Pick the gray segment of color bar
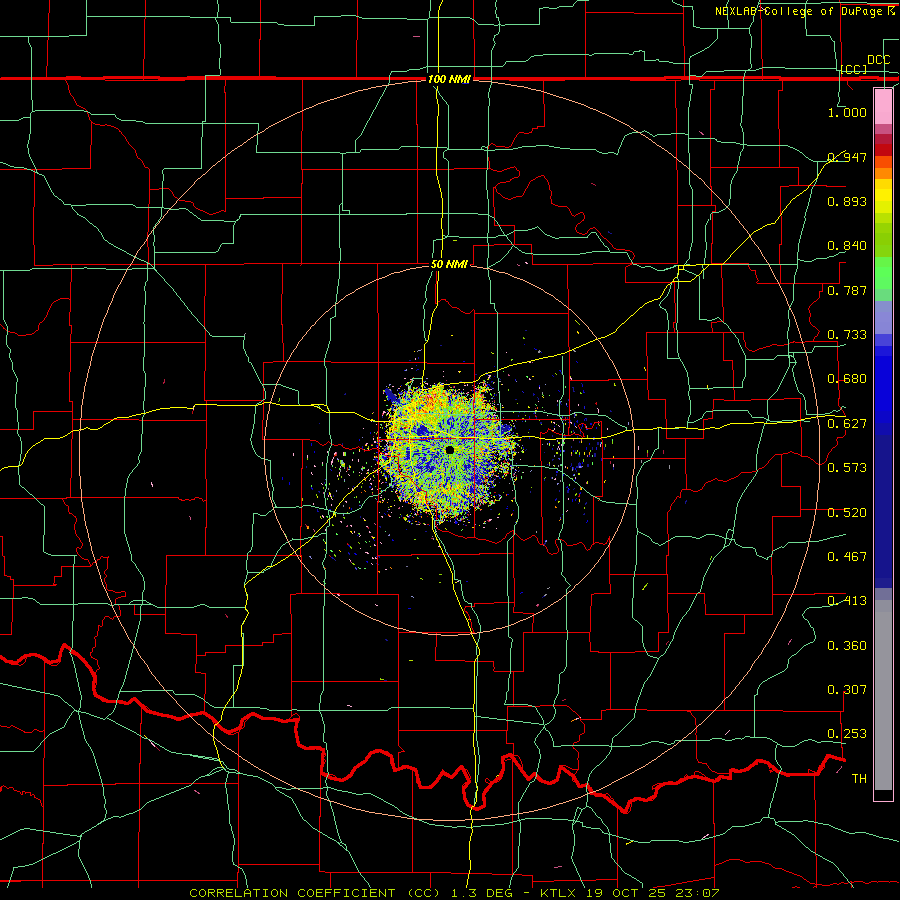The height and width of the screenshot is (900, 900). coord(883,695)
